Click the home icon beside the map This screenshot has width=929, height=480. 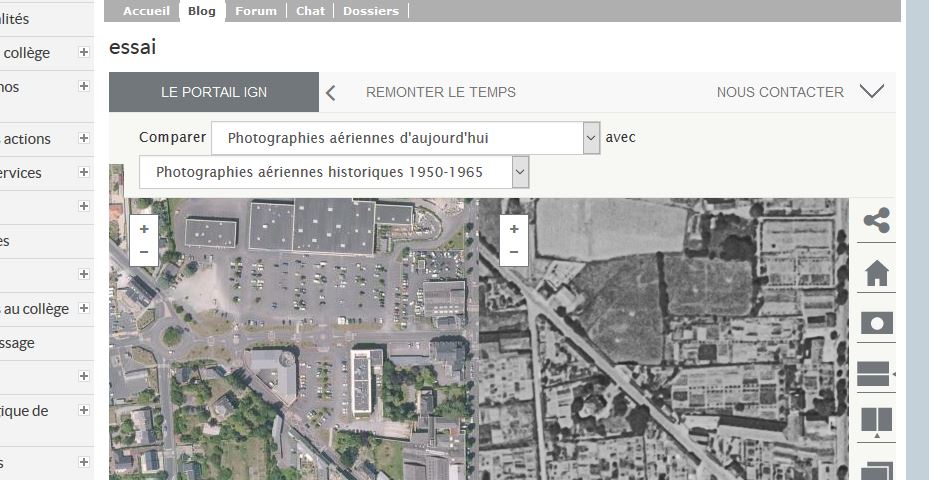pyautogui.click(x=876, y=272)
